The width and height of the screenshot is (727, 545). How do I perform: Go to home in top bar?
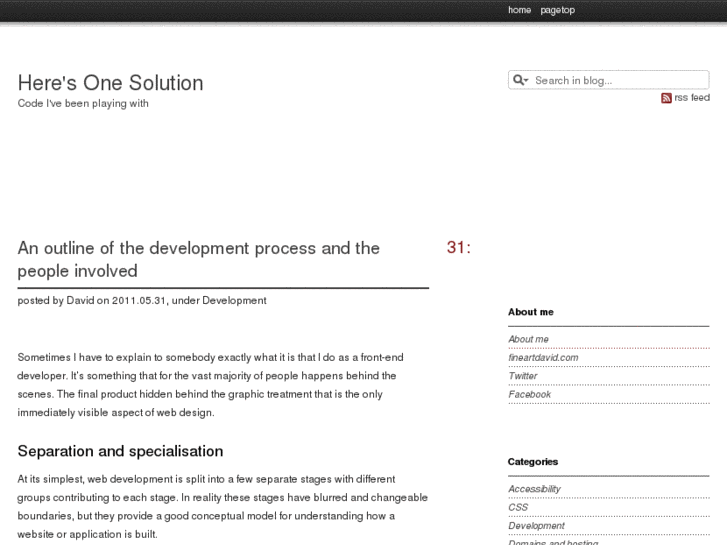519,10
